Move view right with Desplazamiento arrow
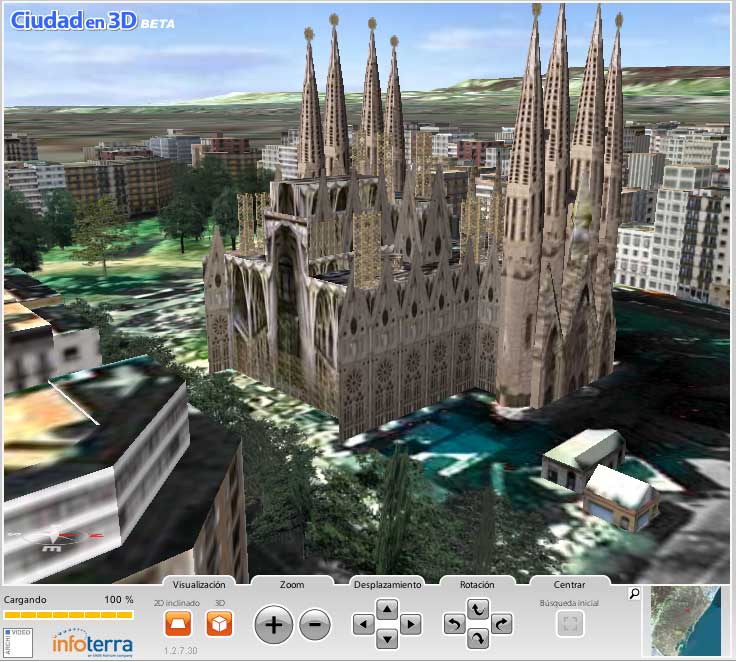The width and height of the screenshot is (736, 662). pyautogui.click(x=411, y=624)
